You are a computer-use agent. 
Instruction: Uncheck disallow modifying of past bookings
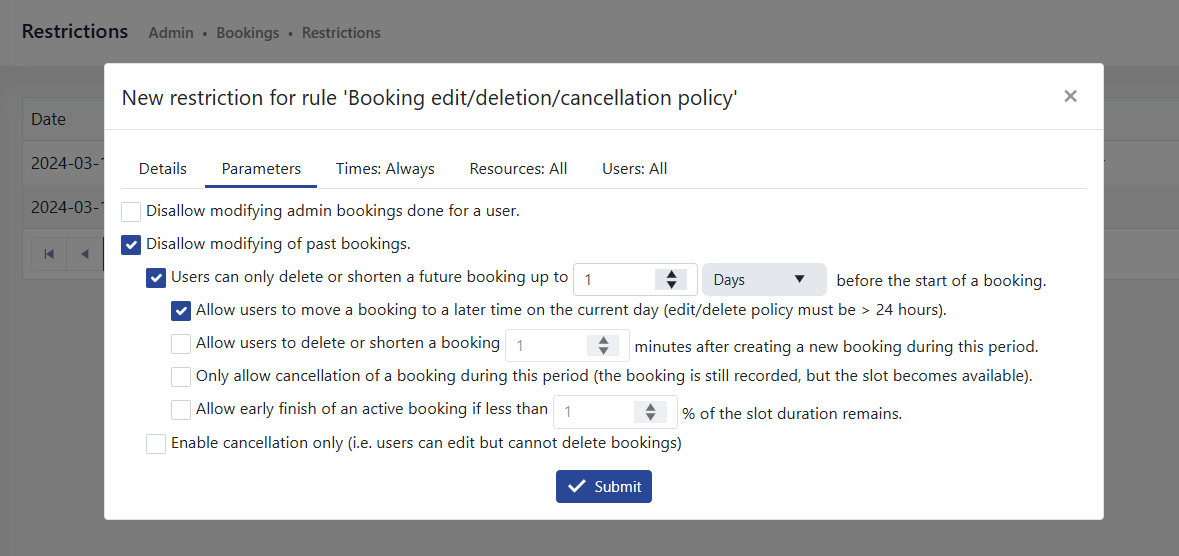tap(131, 244)
